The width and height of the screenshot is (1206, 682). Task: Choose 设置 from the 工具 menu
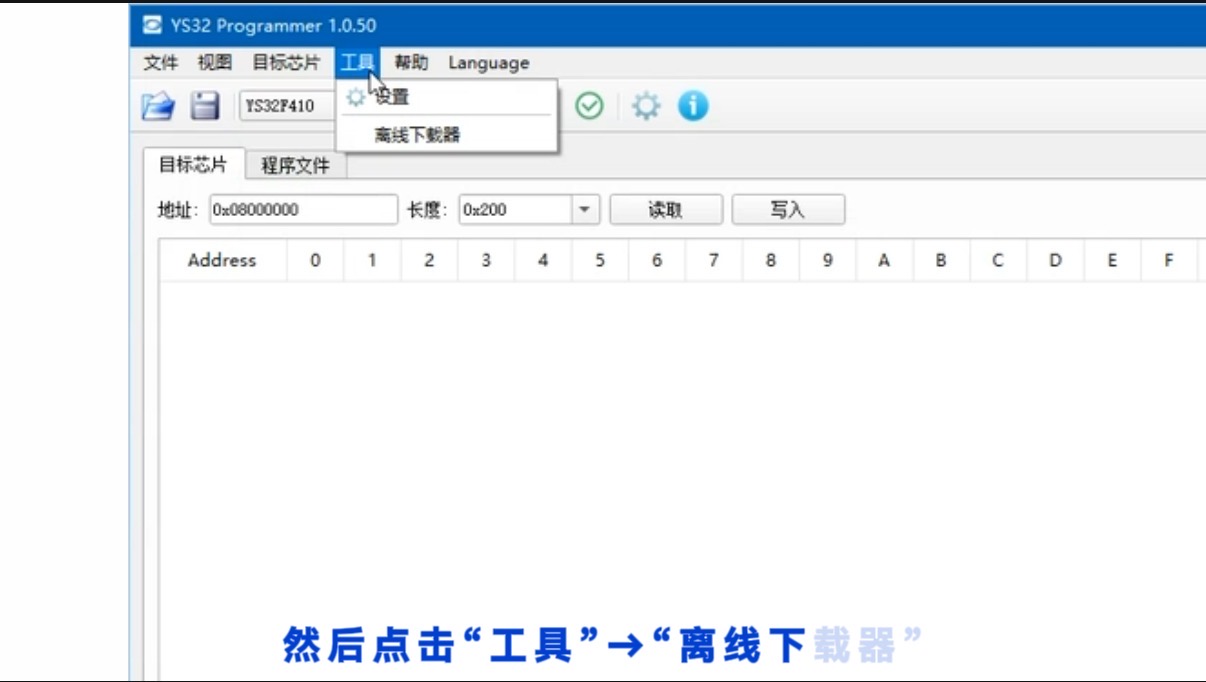(446, 97)
